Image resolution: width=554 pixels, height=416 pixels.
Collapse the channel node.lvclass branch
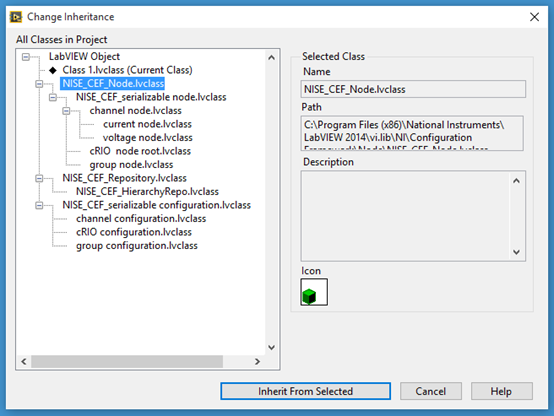66,111
